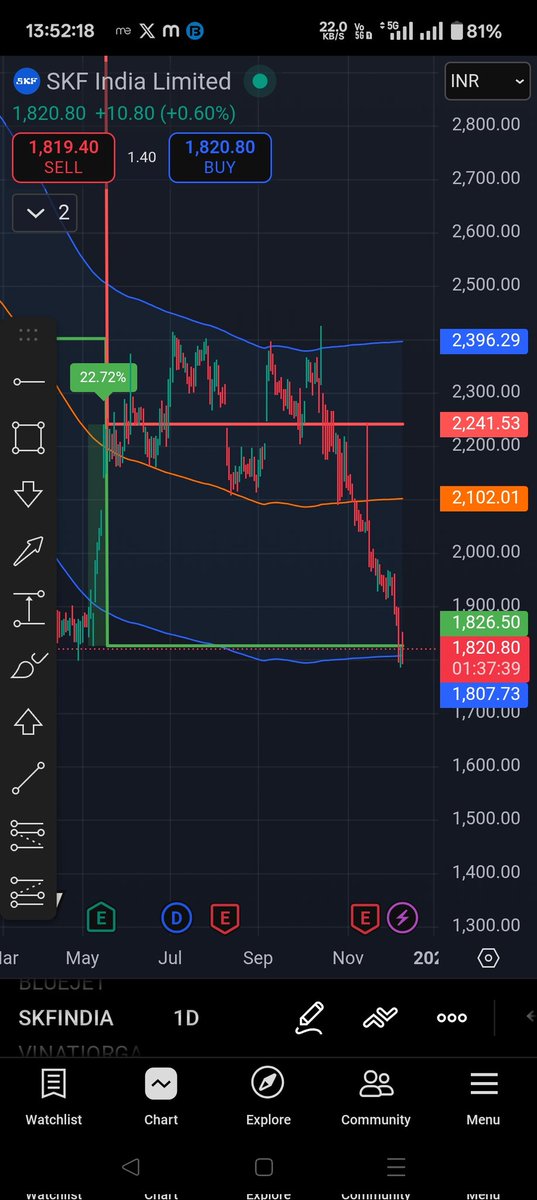Select the arrow marker down tool
537x1200 pixels.
pyautogui.click(x=28, y=494)
